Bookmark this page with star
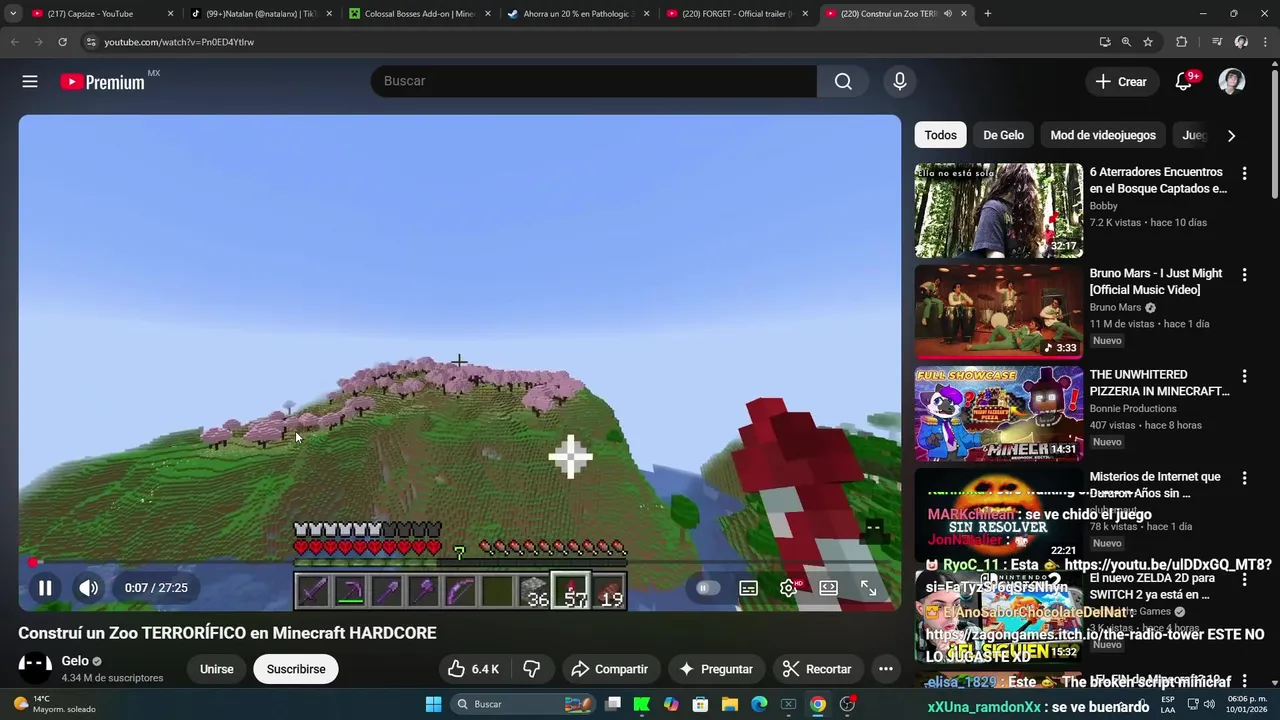 1148,42
